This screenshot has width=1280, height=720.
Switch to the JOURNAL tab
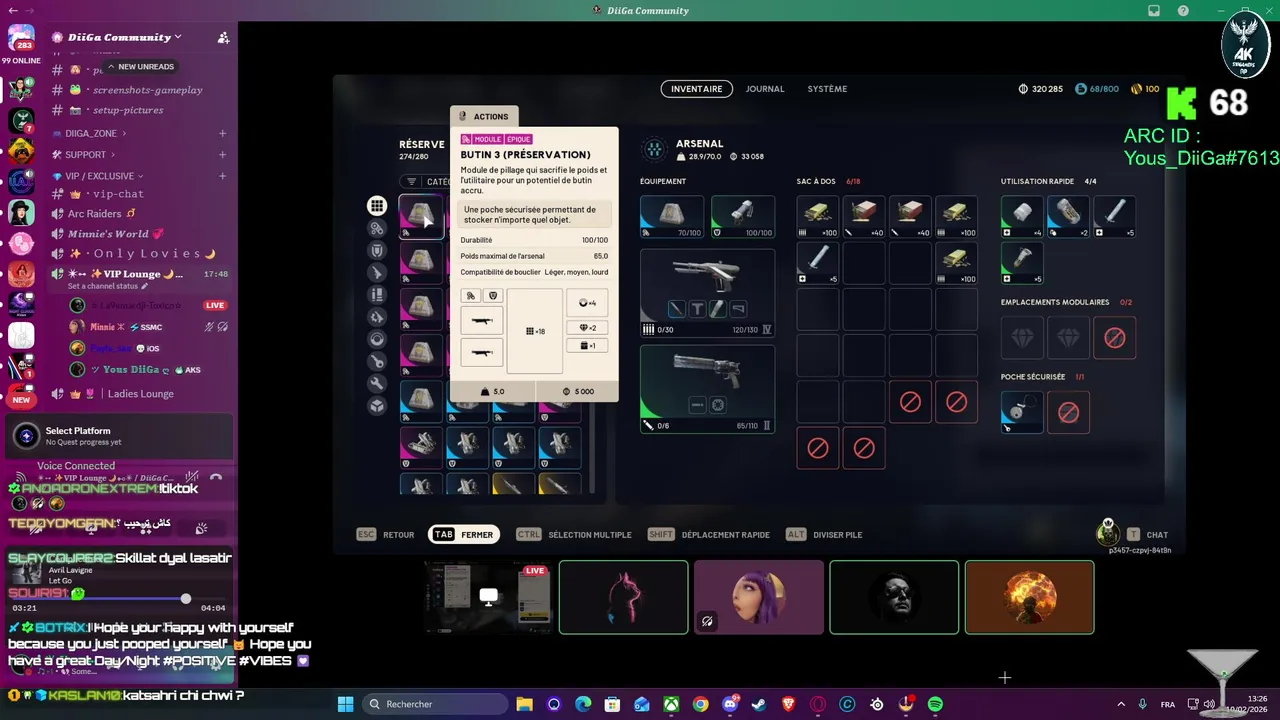765,89
